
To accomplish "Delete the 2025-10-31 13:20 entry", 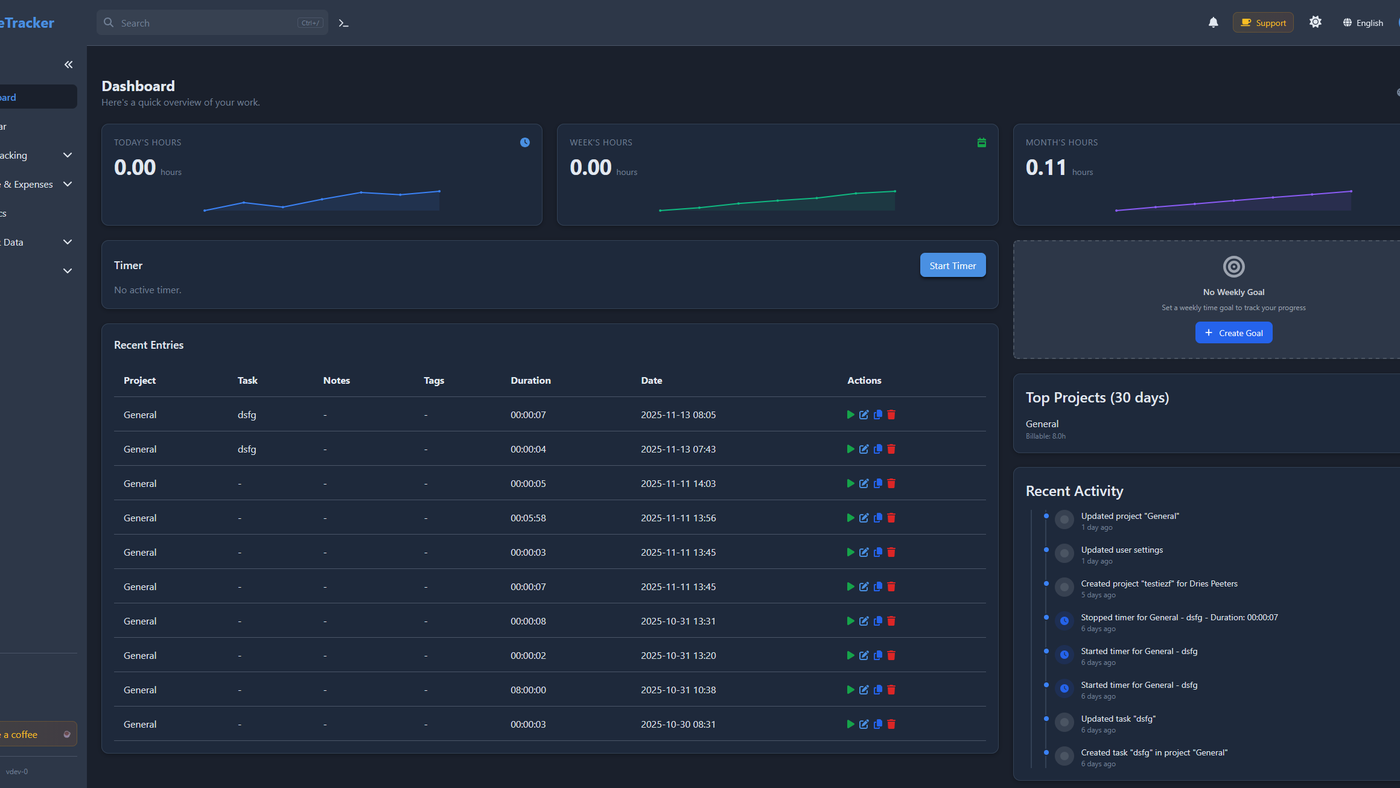I will point(891,655).
